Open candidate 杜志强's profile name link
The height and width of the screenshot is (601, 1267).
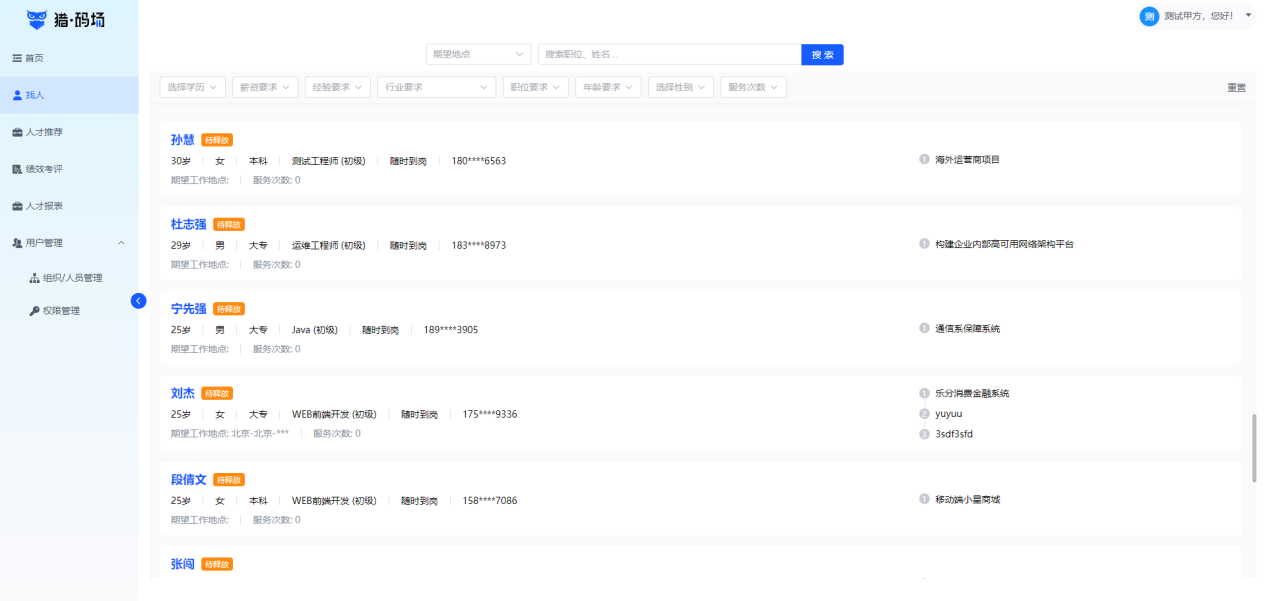[188, 224]
